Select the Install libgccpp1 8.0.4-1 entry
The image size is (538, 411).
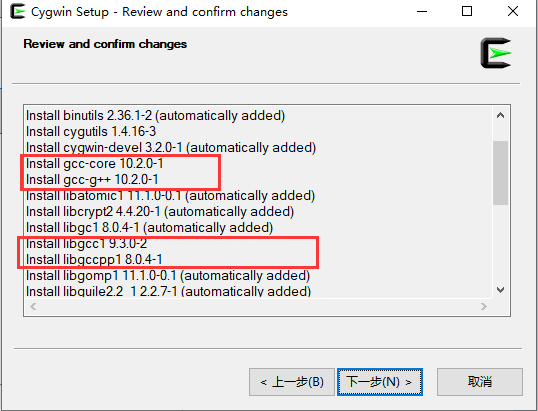click(x=94, y=259)
